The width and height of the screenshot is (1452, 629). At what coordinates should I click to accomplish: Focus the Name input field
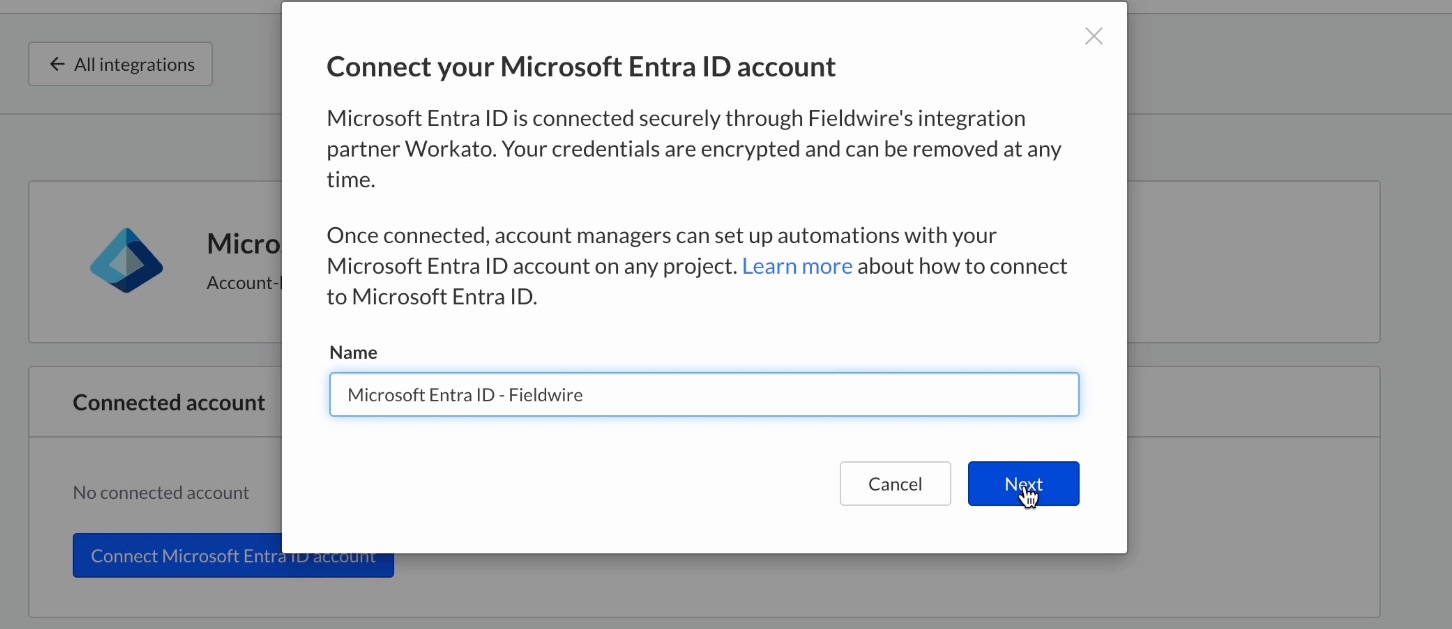click(704, 395)
